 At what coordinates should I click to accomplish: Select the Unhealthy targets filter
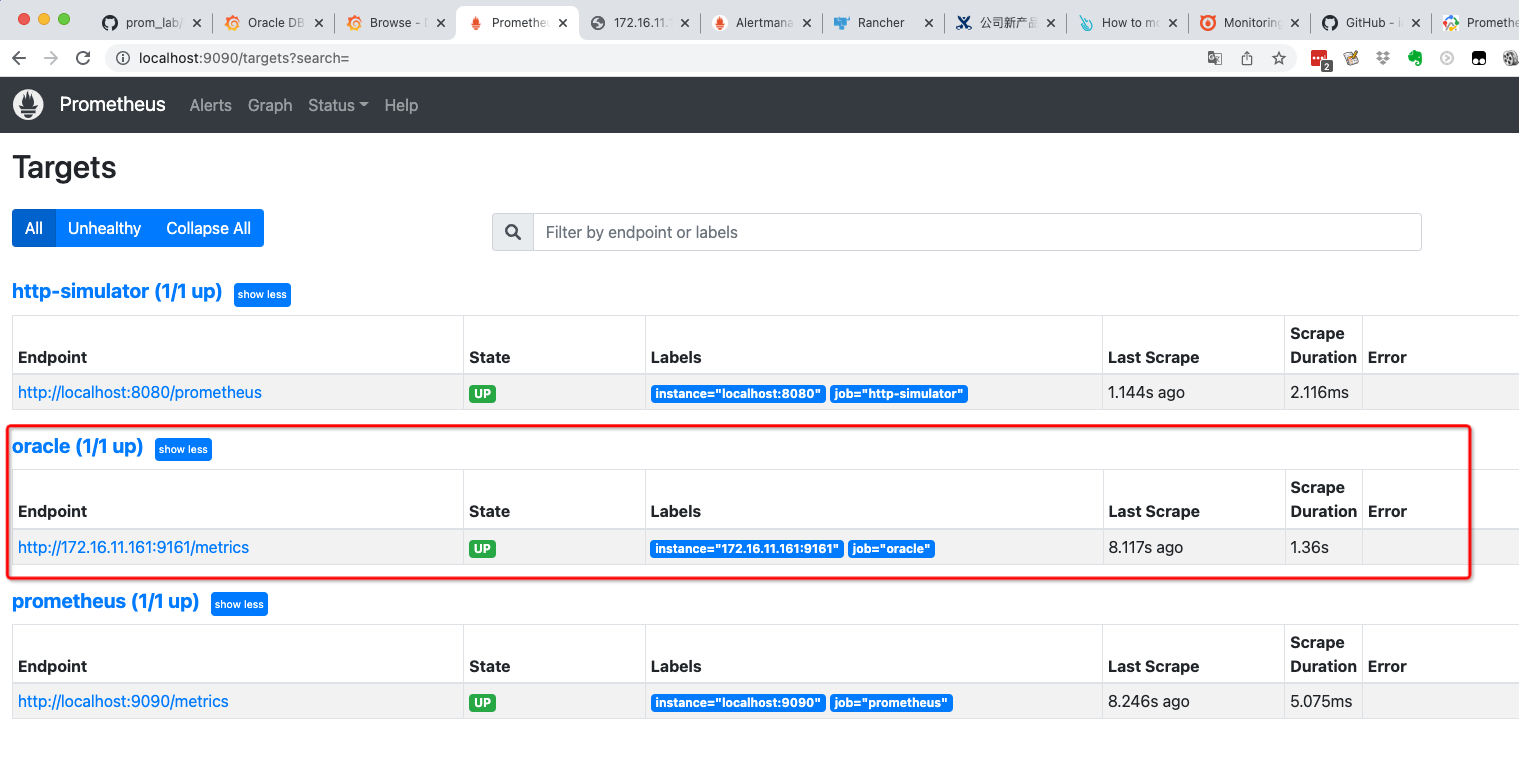click(104, 228)
